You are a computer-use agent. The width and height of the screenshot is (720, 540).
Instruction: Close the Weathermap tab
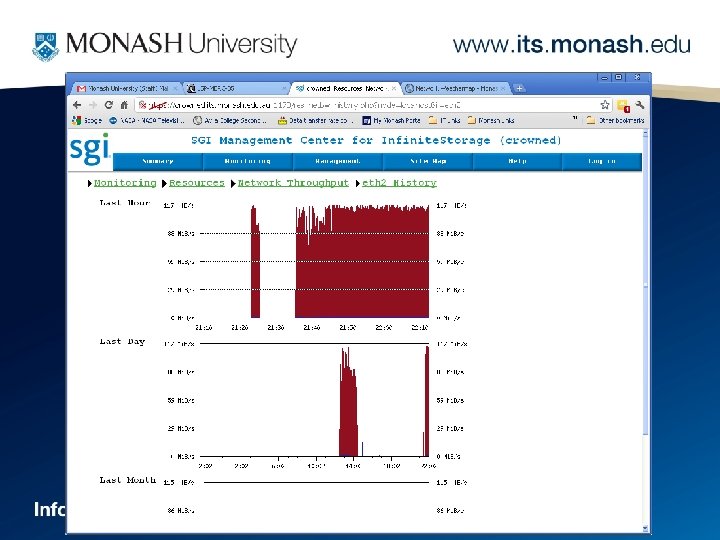click(x=503, y=88)
